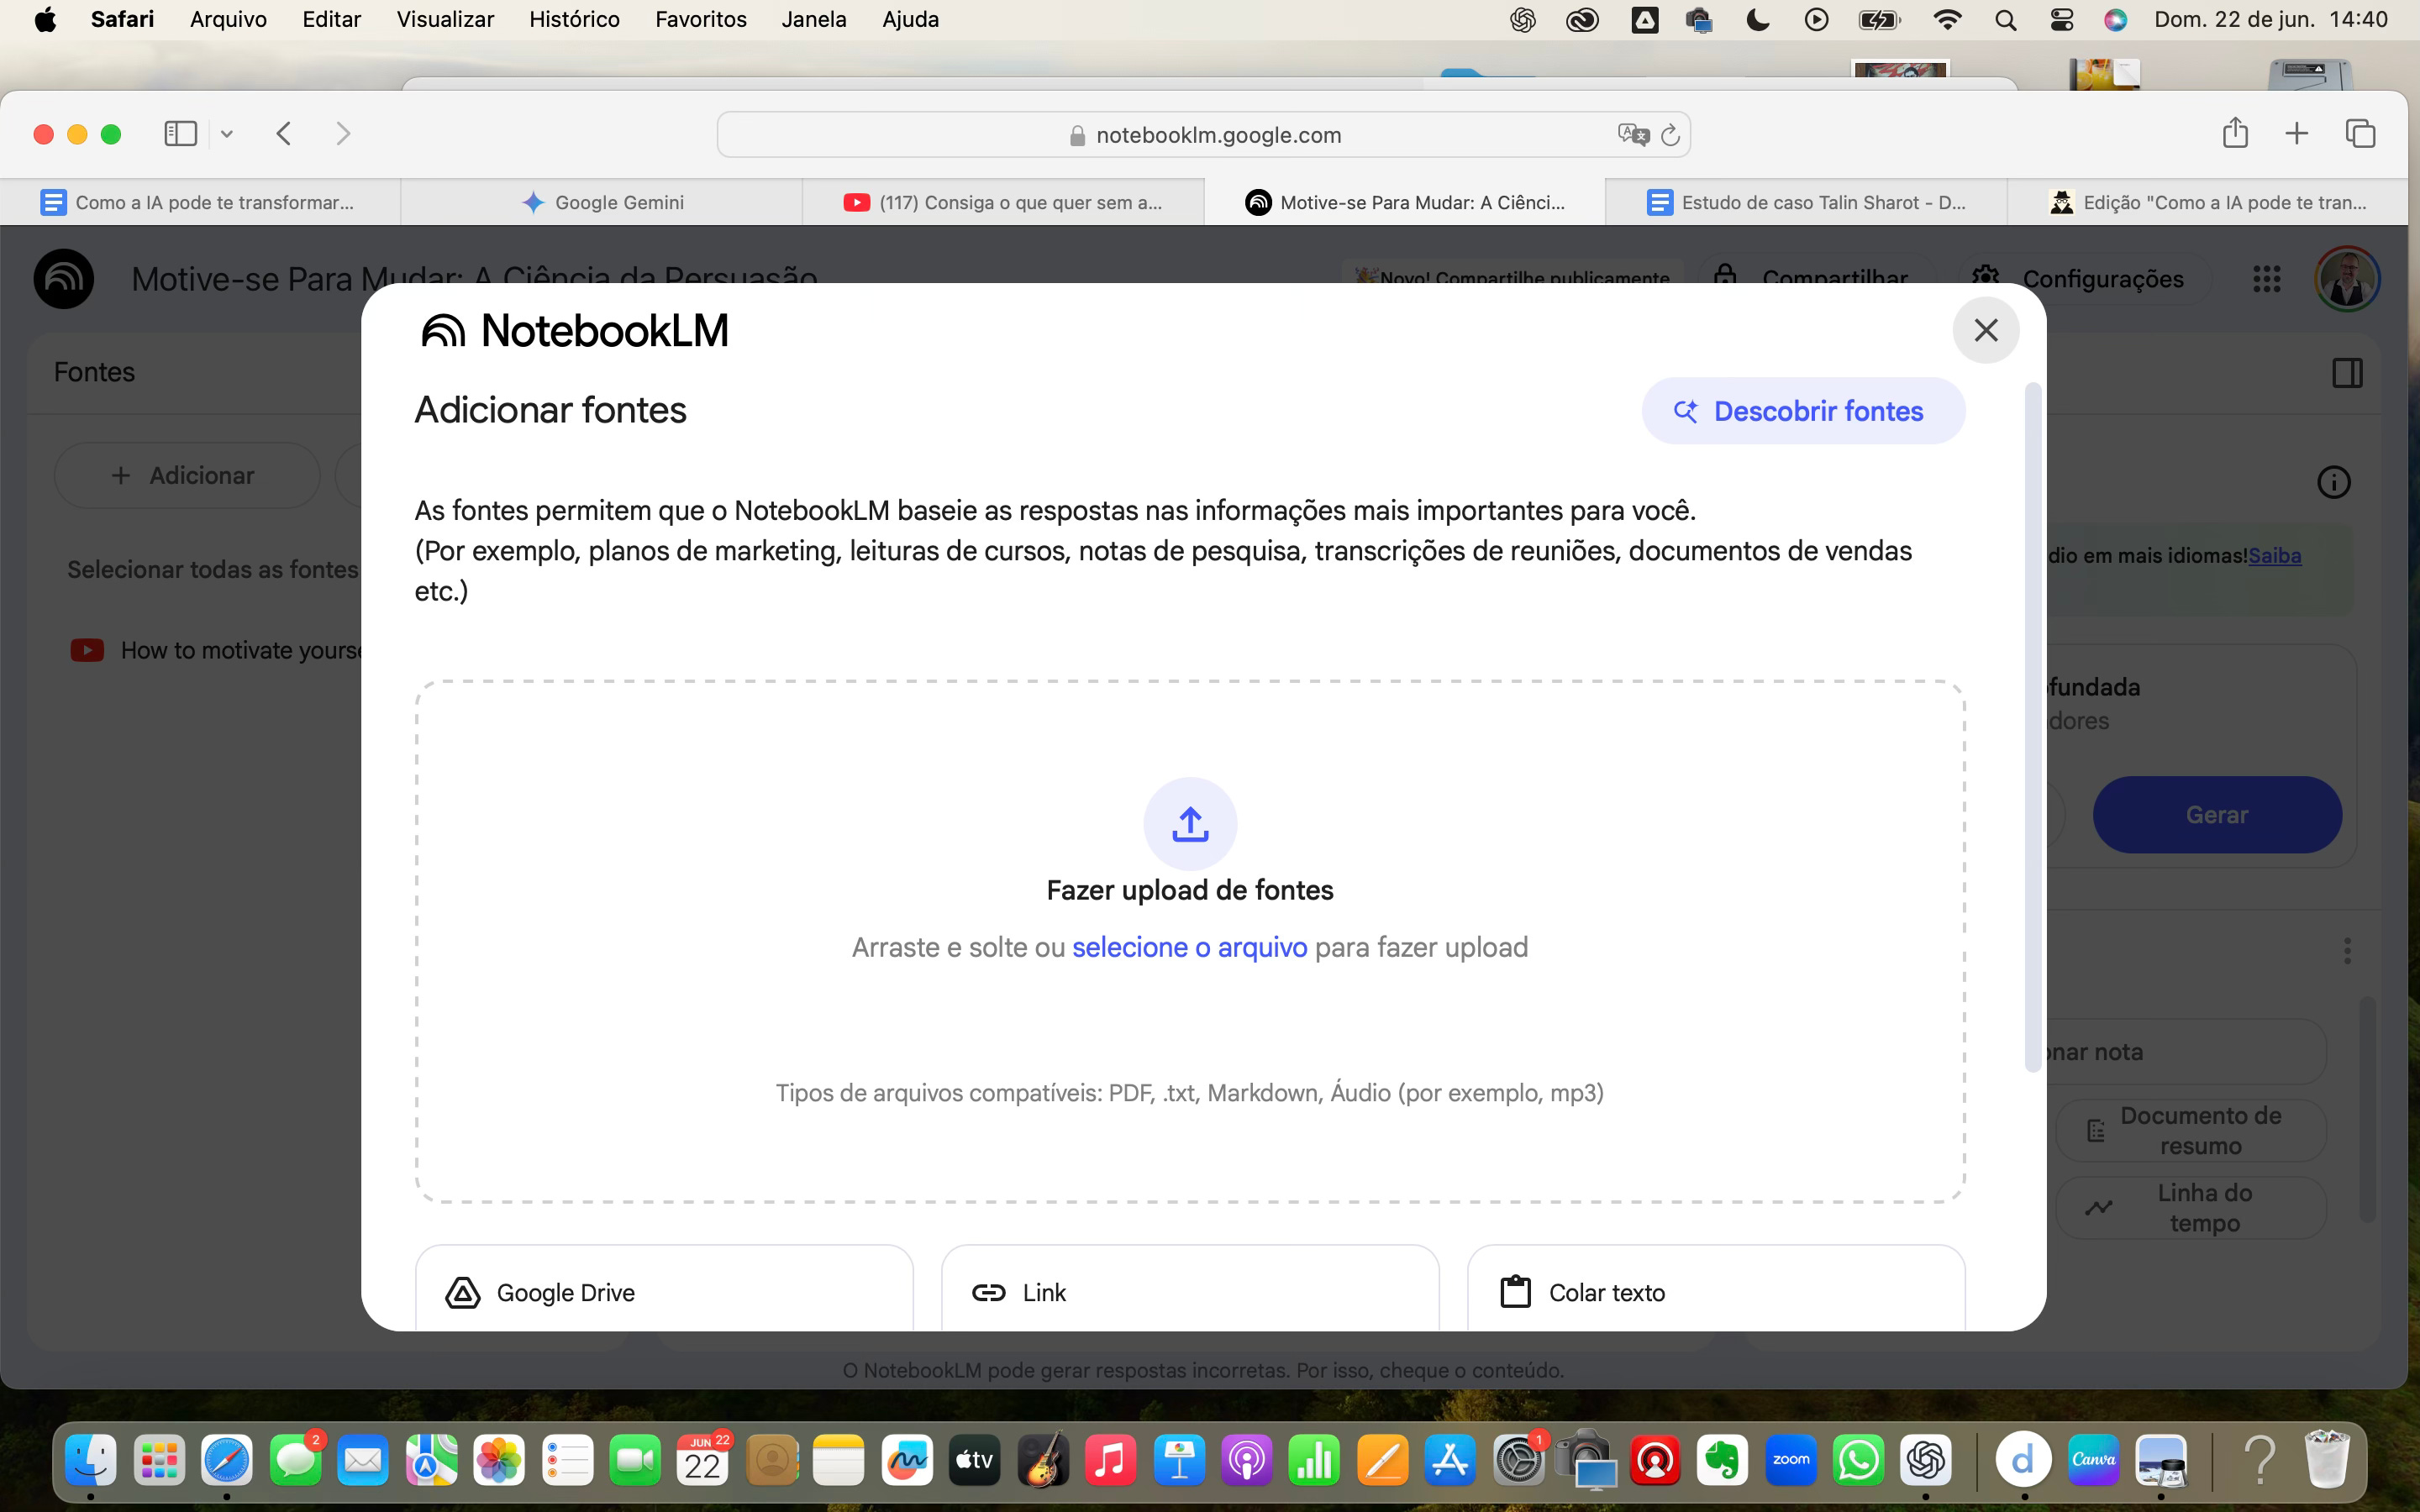Choose Google Drive as source
Viewport: 2420px width, 1512px height.
[x=664, y=1288]
